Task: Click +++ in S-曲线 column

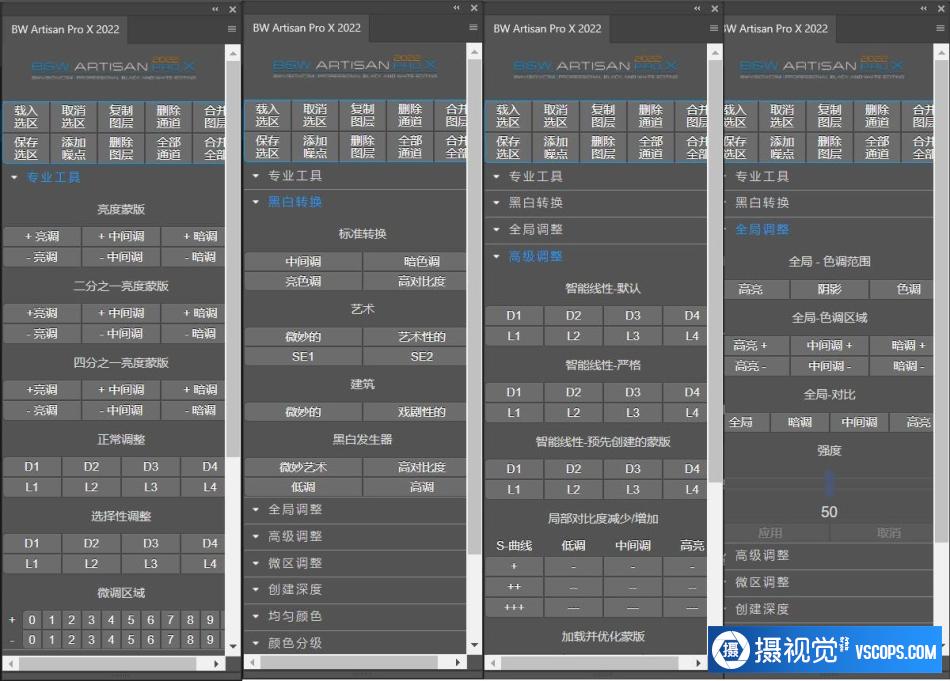Action: [x=514, y=607]
